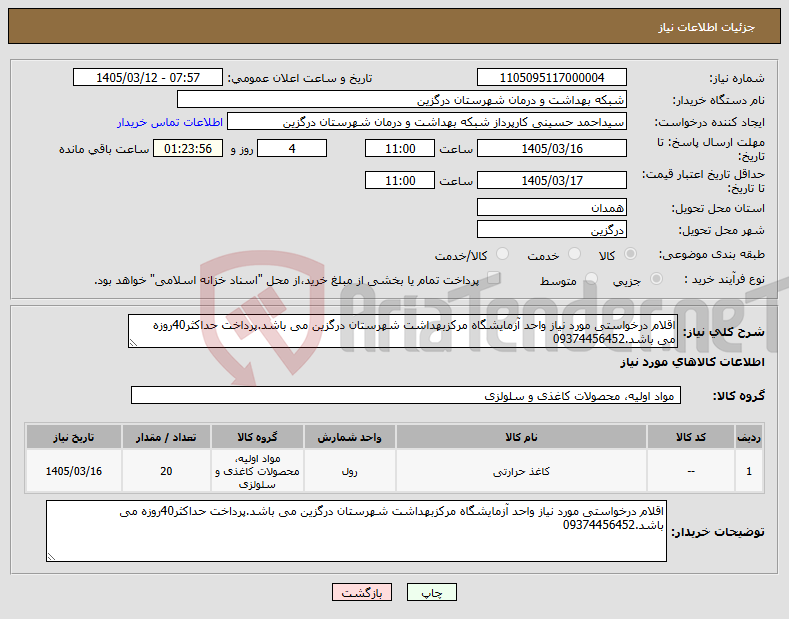This screenshot has height=619, width=789.
Task: Click the تاریخ نیاز column header
Action: coord(73,437)
